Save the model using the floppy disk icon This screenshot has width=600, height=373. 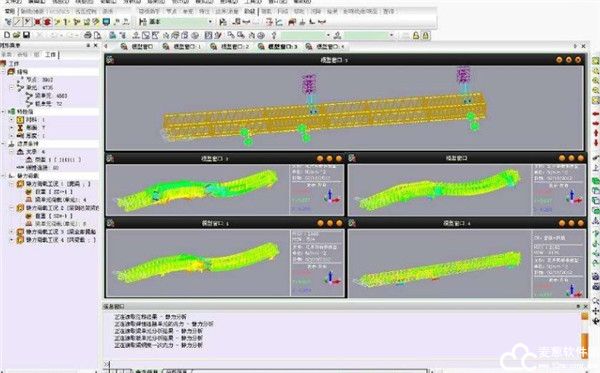pos(26,35)
